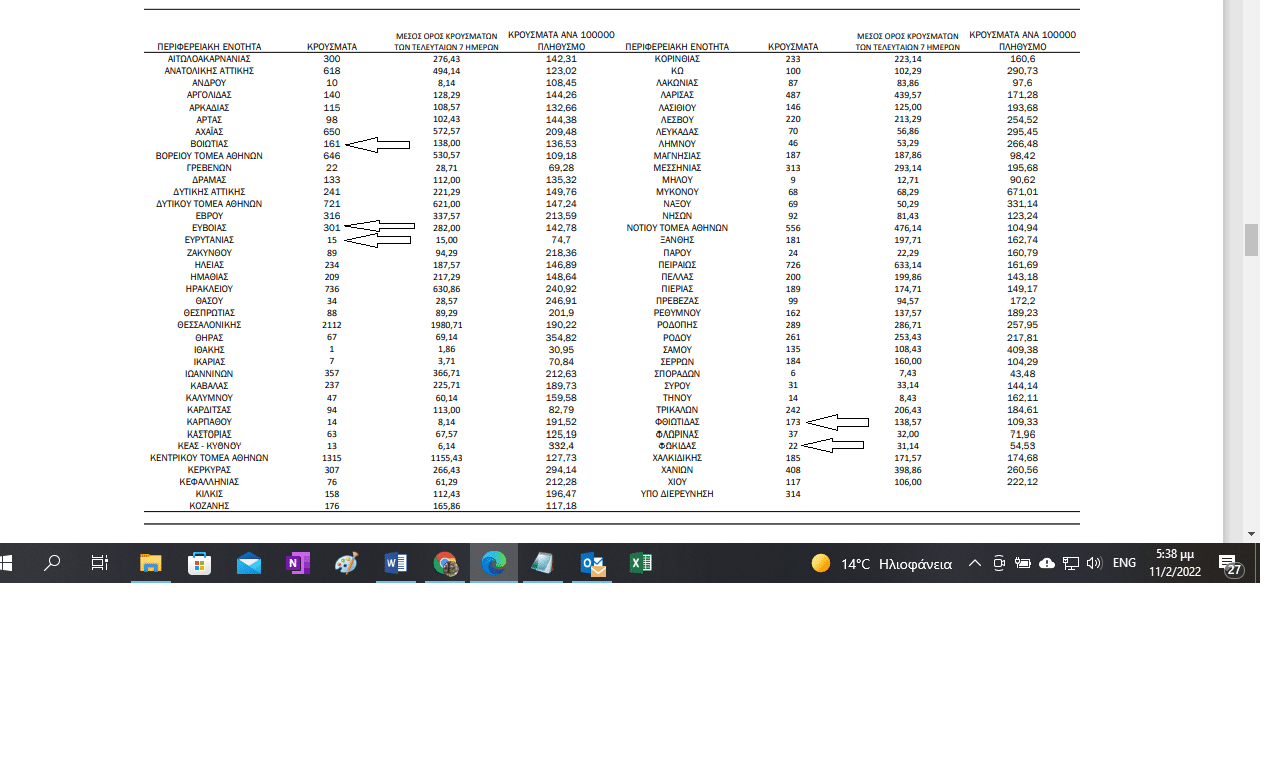Click the taskbar search magnifier

click(x=52, y=564)
